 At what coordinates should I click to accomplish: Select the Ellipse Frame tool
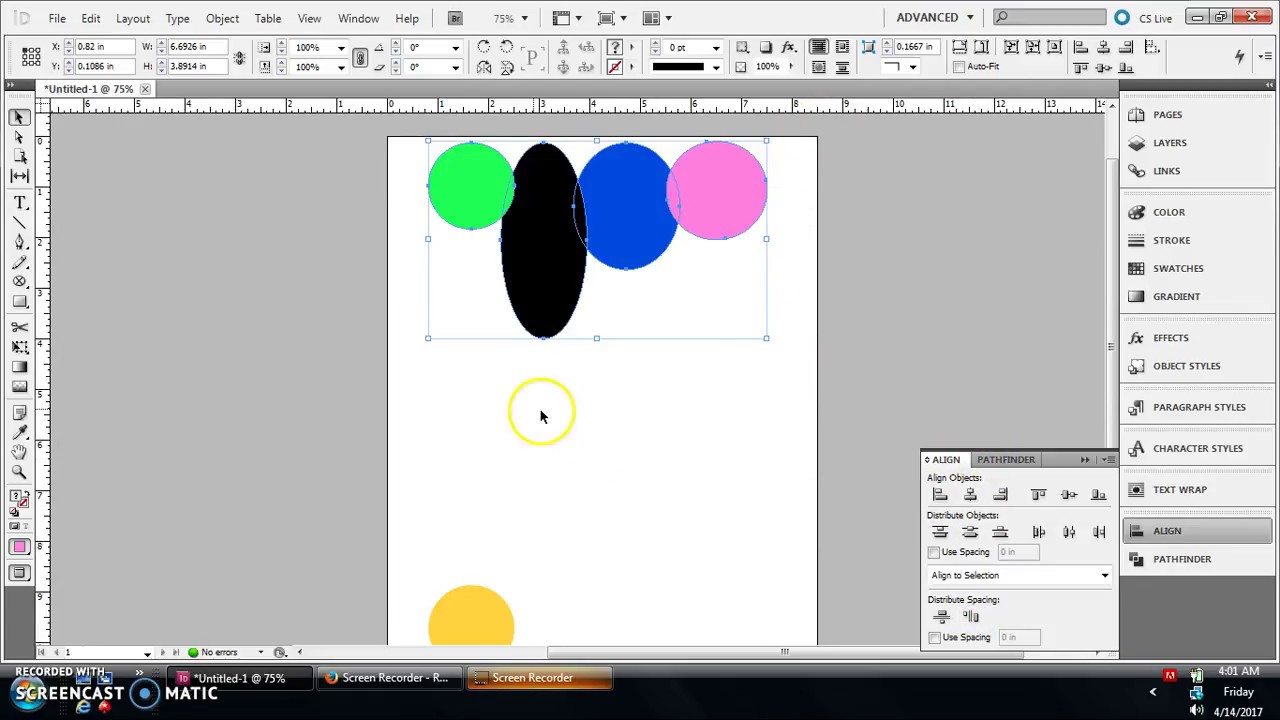19,282
